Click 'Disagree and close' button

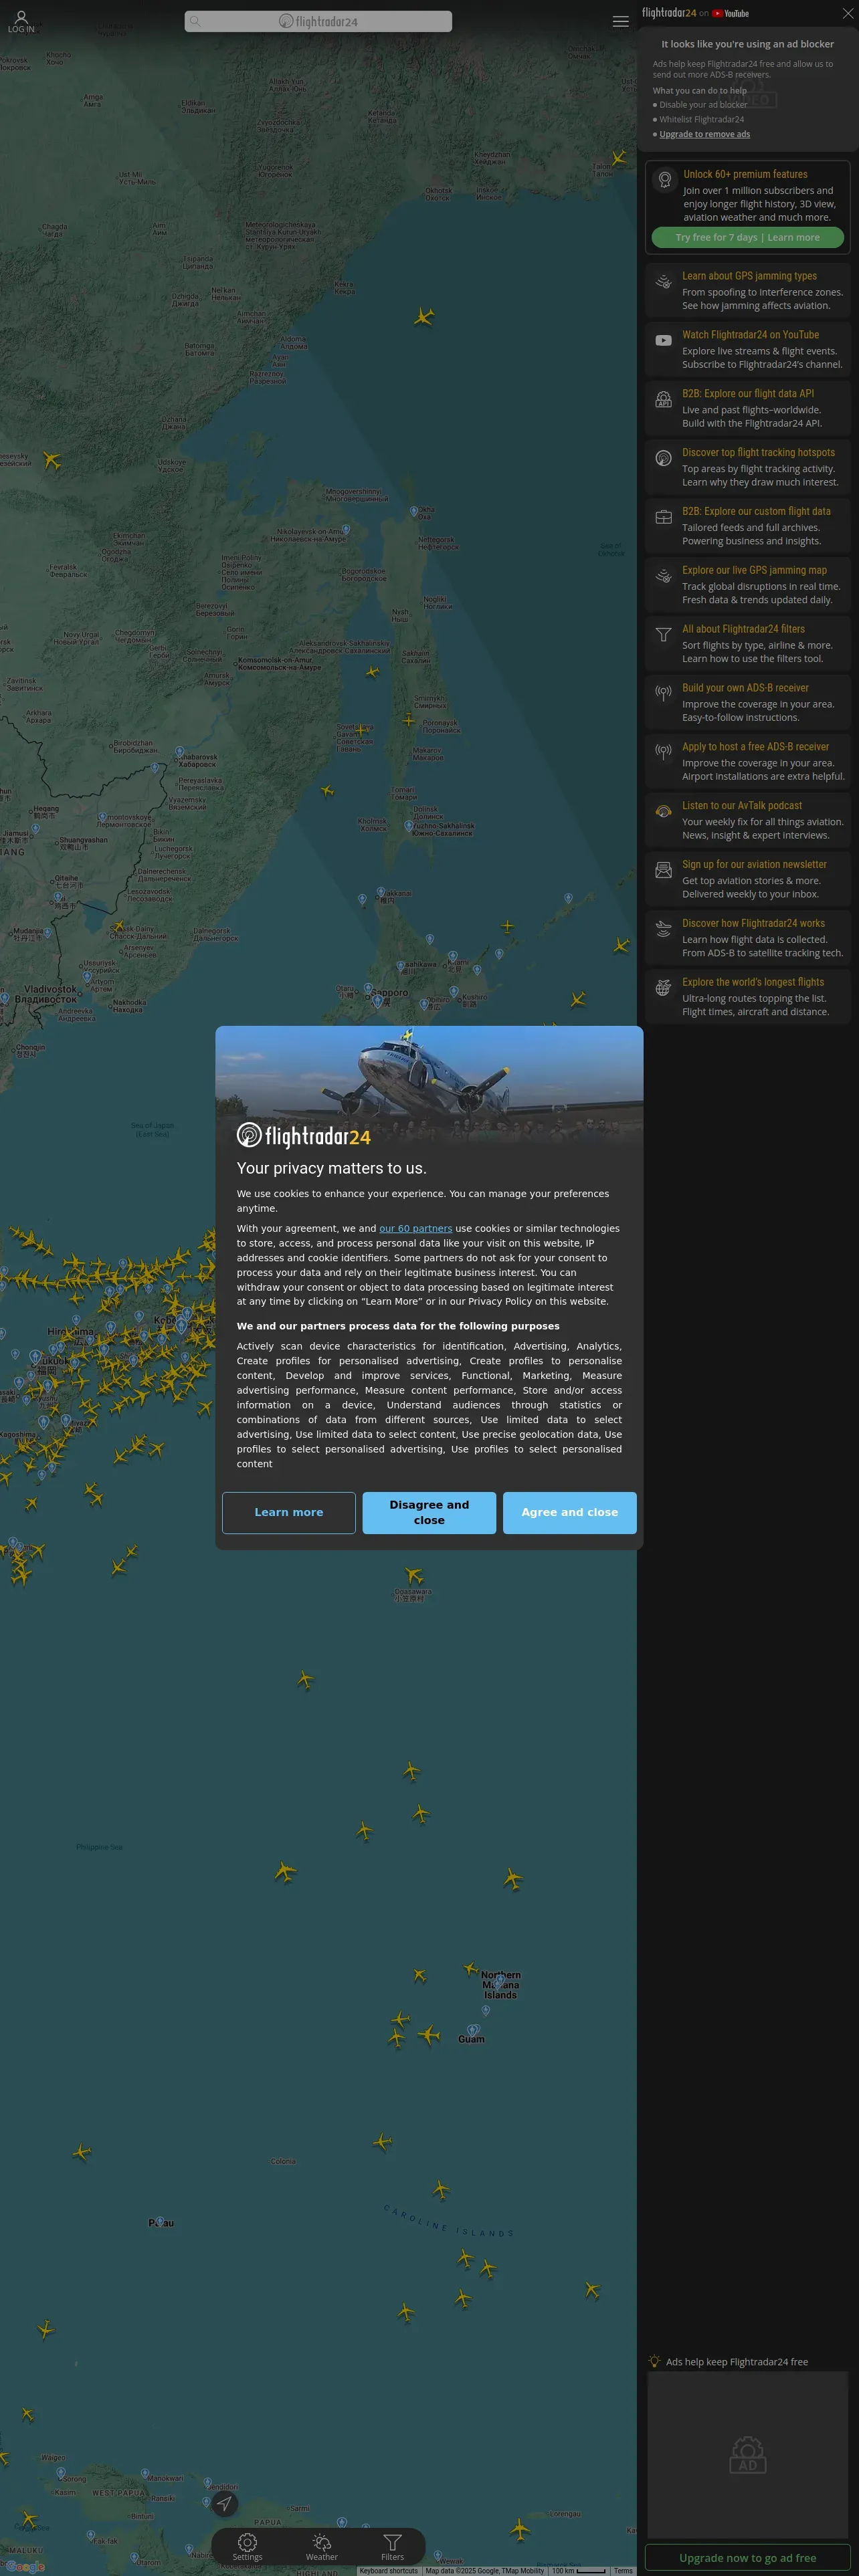429,1513
